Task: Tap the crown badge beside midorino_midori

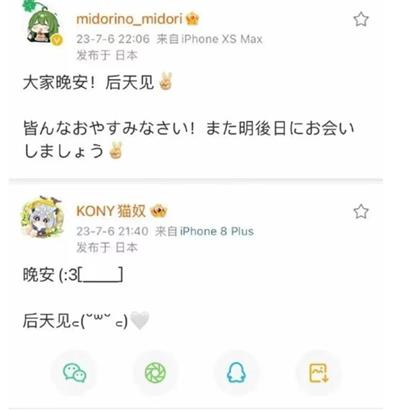Action: [x=192, y=19]
